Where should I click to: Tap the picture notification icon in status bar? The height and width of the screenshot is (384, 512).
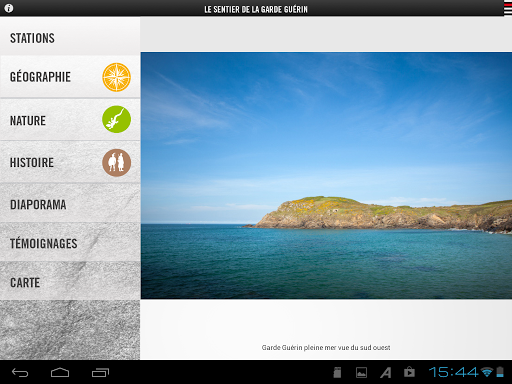coord(361,372)
